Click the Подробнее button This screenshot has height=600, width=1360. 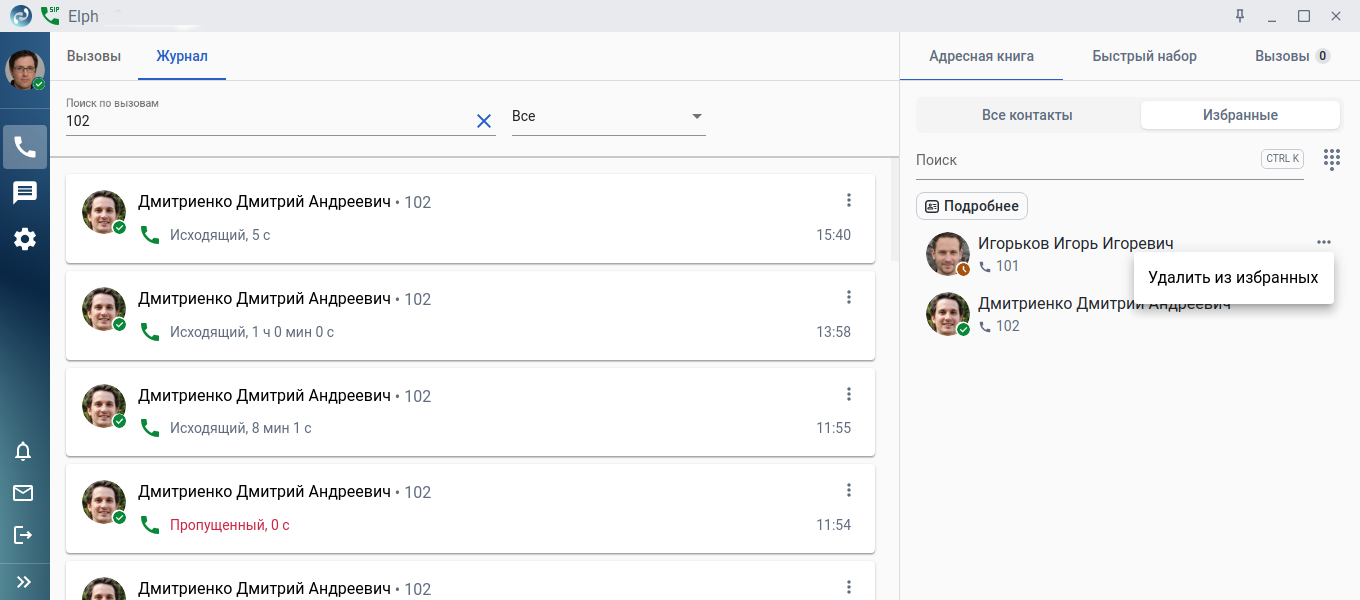coord(972,206)
